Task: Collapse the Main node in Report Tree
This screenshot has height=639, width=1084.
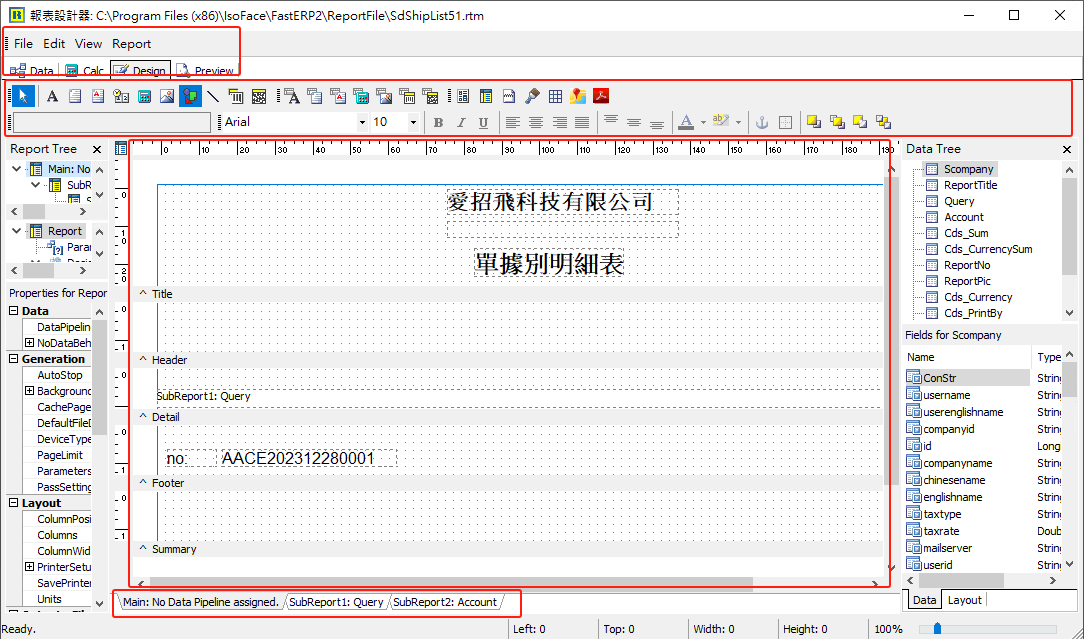Action: coord(17,169)
